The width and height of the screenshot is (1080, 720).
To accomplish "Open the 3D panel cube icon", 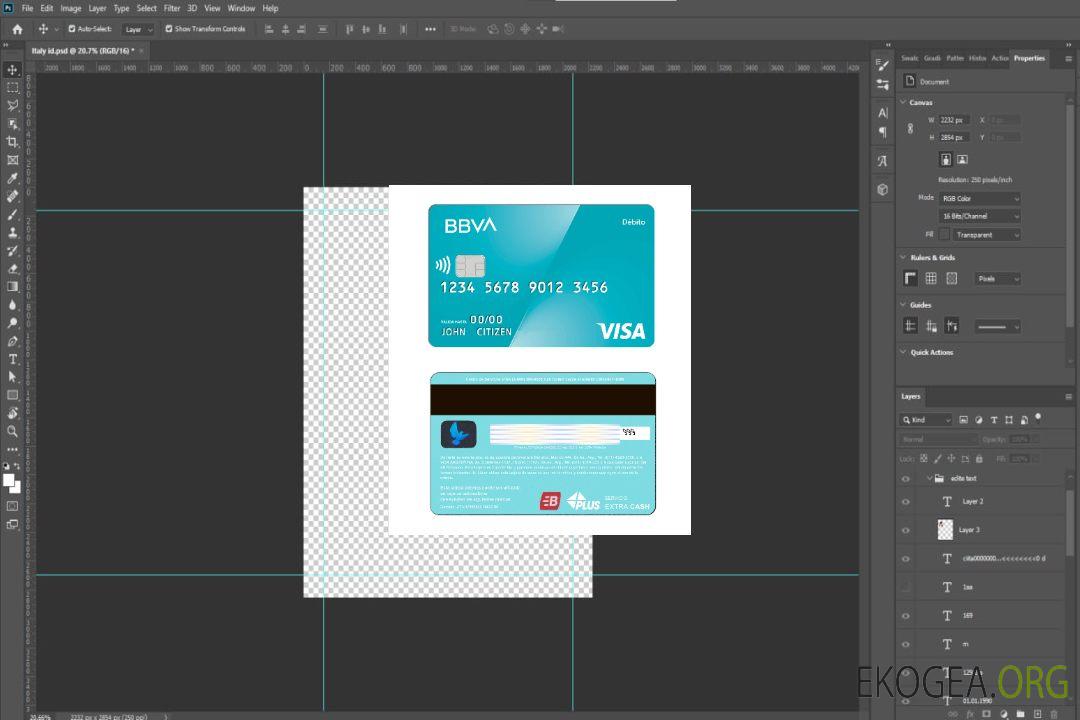I will (883, 189).
